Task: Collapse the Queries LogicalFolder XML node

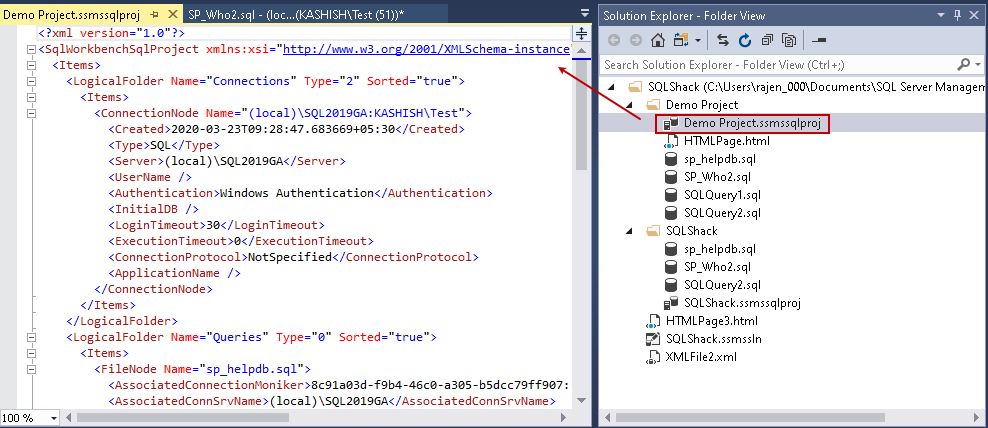Action: [31, 337]
